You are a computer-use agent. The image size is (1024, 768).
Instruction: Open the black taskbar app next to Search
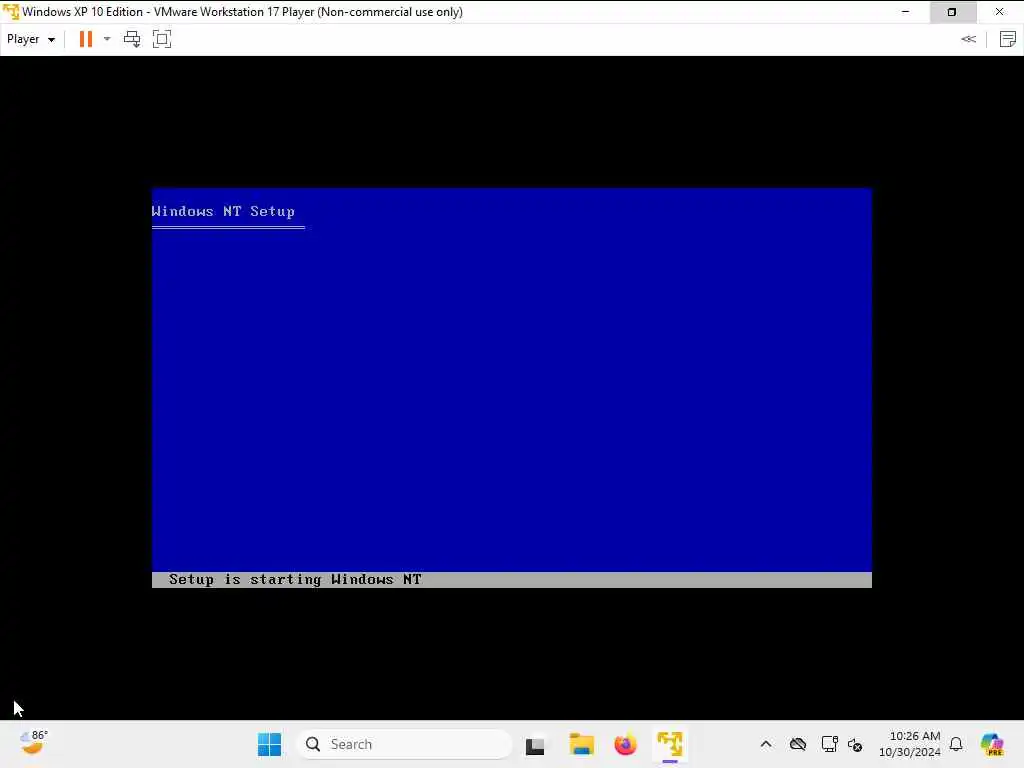pyautogui.click(x=535, y=745)
